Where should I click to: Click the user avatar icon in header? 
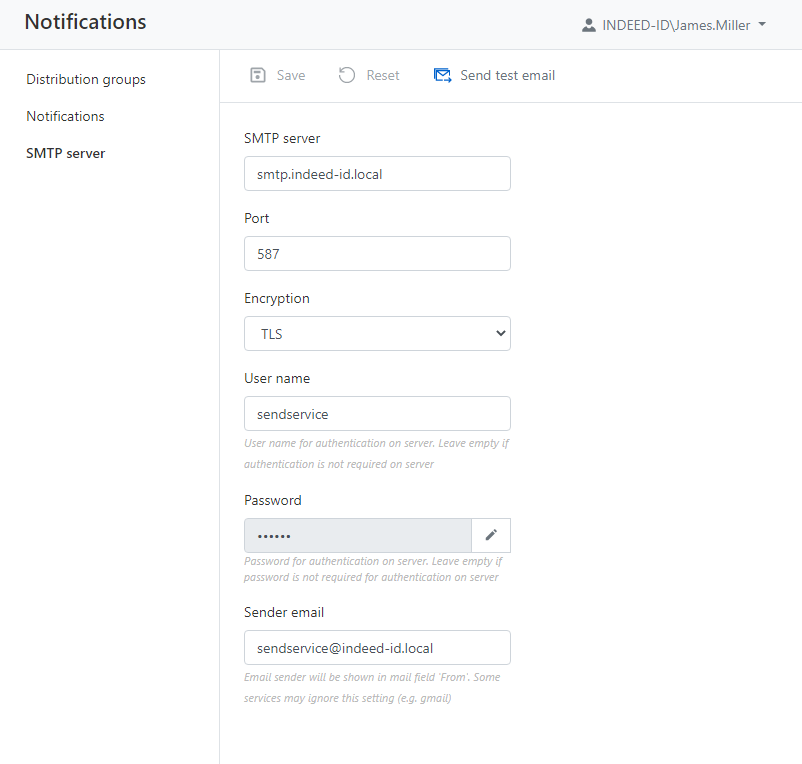pos(589,25)
